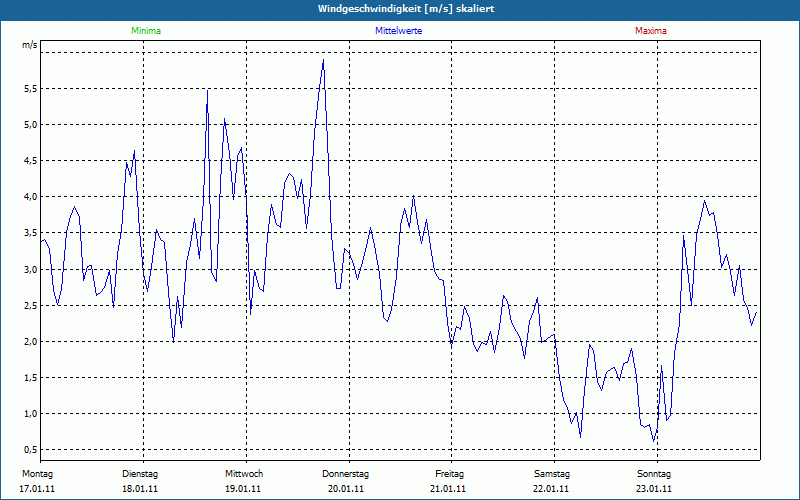The height and width of the screenshot is (500, 800).
Task: Click the 4,0 y-axis value
Action: coord(31,197)
